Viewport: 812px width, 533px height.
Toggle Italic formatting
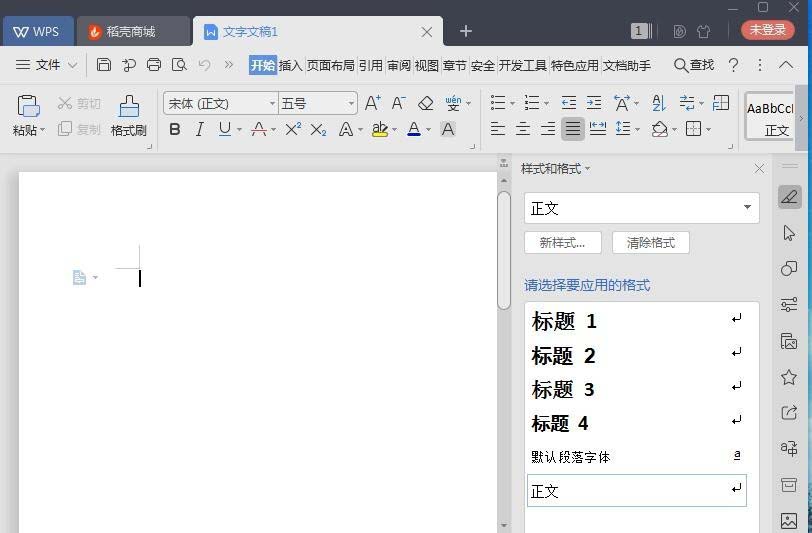[x=200, y=129]
